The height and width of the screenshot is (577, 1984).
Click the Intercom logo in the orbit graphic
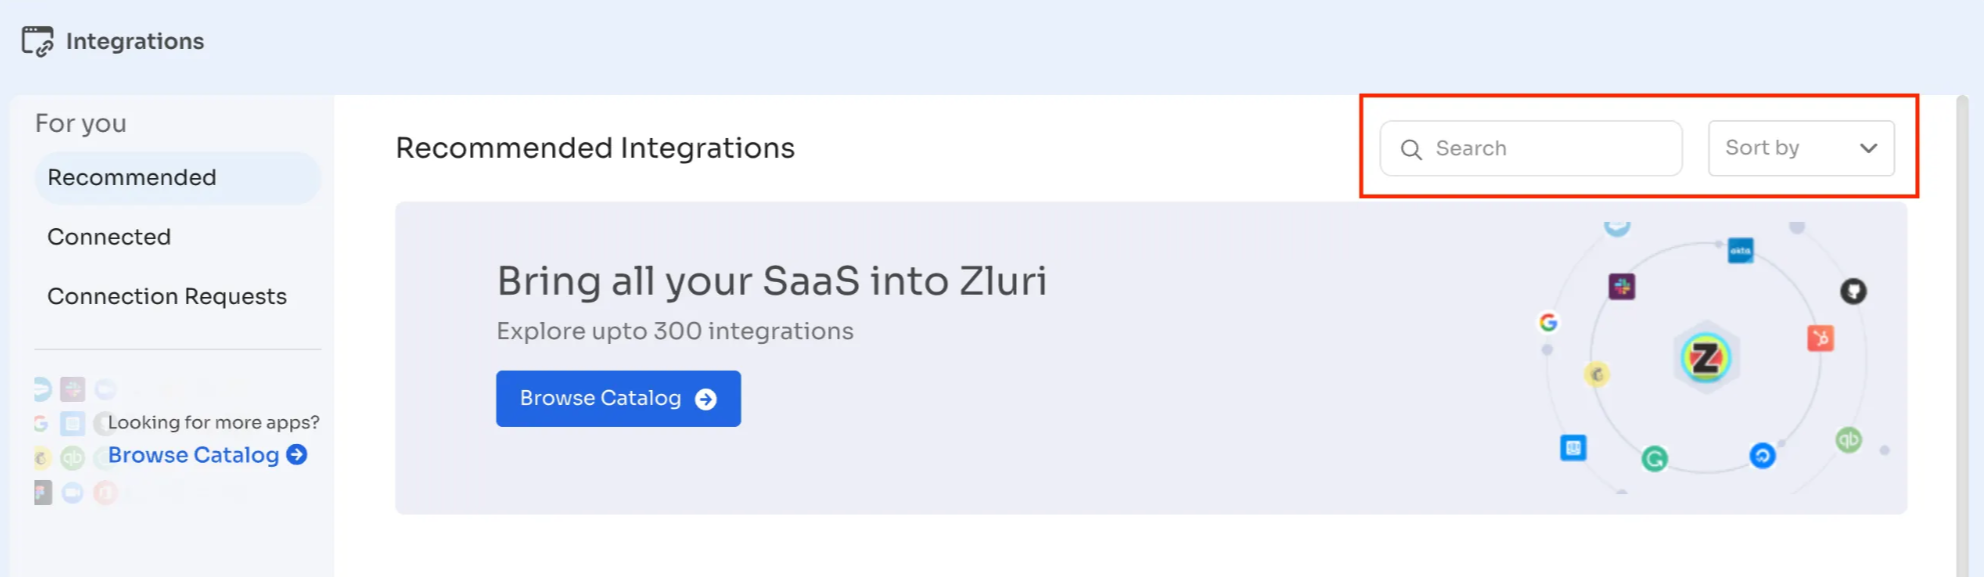1573,448
